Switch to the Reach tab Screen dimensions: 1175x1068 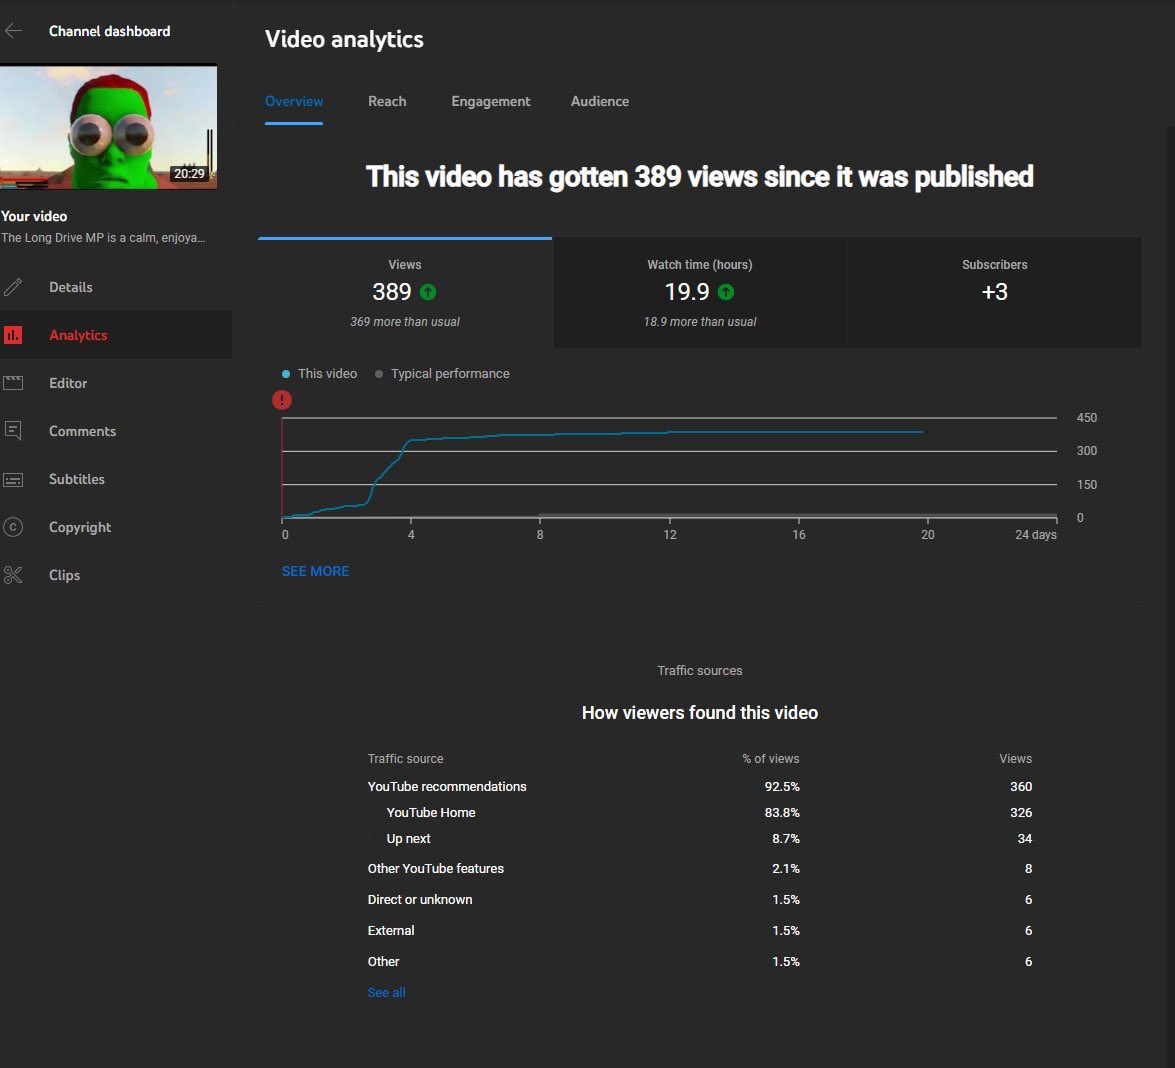point(387,101)
